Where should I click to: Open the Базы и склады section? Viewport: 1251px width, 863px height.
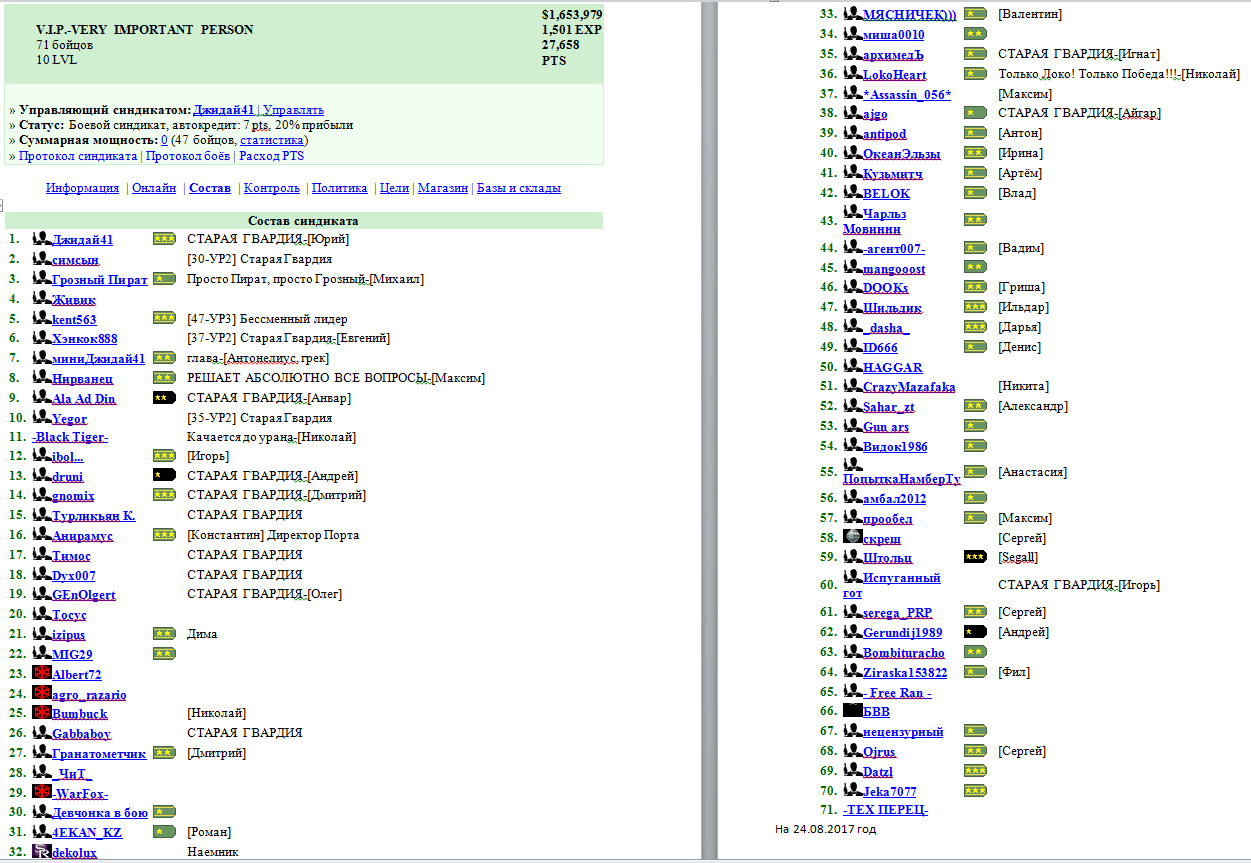(519, 188)
